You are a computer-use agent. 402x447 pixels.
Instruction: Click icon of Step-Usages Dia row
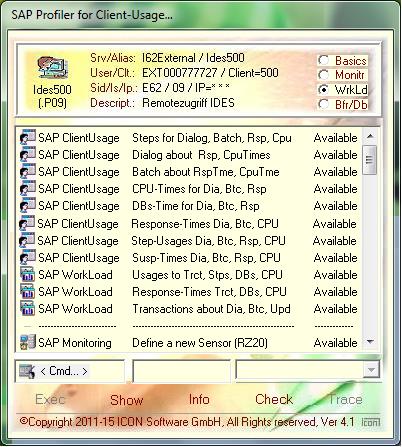27,240
